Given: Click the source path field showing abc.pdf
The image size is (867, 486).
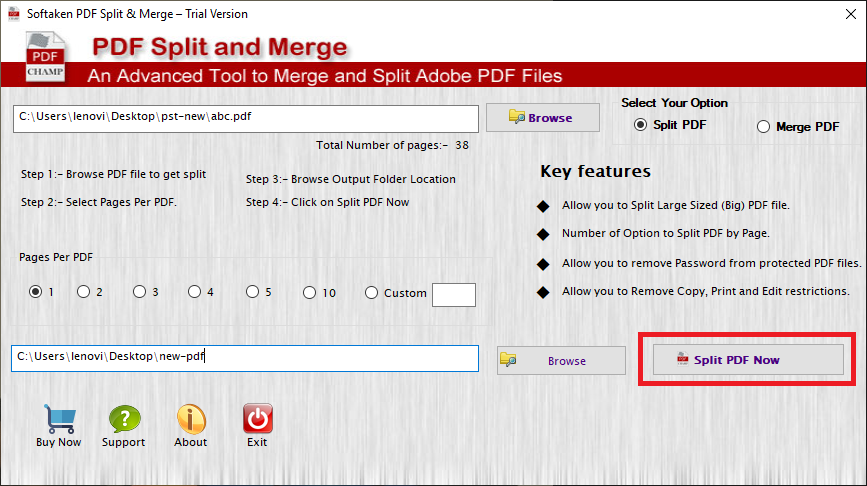Looking at the screenshot, I should [x=246, y=119].
